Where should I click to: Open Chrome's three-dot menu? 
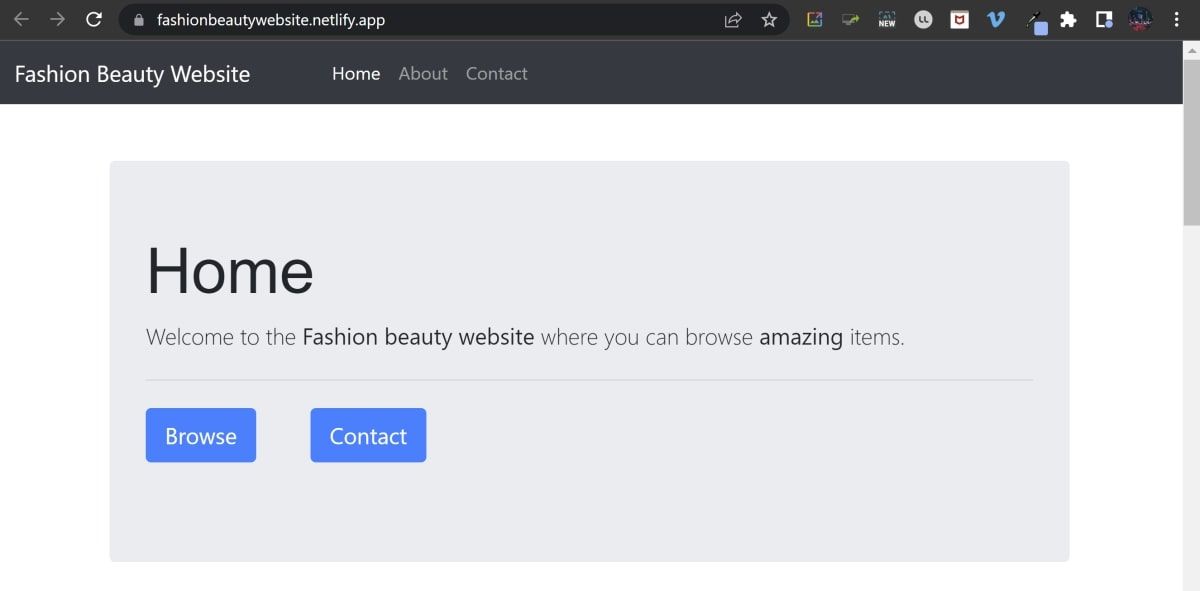[x=1176, y=19]
